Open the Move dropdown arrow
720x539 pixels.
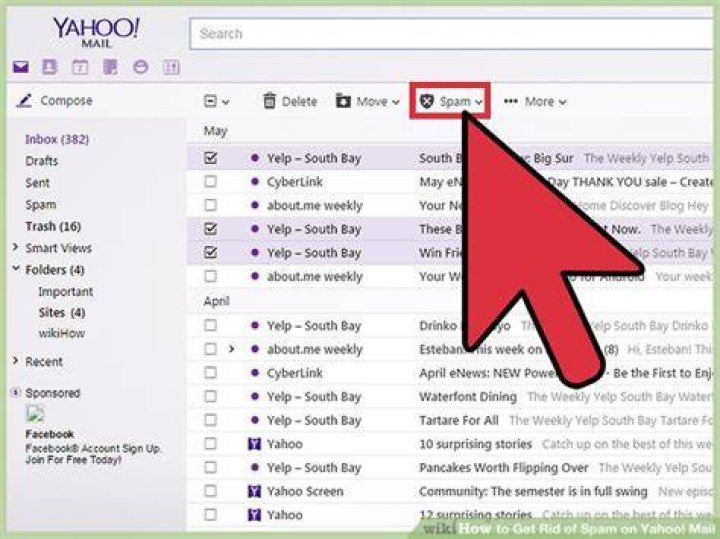[x=396, y=102]
